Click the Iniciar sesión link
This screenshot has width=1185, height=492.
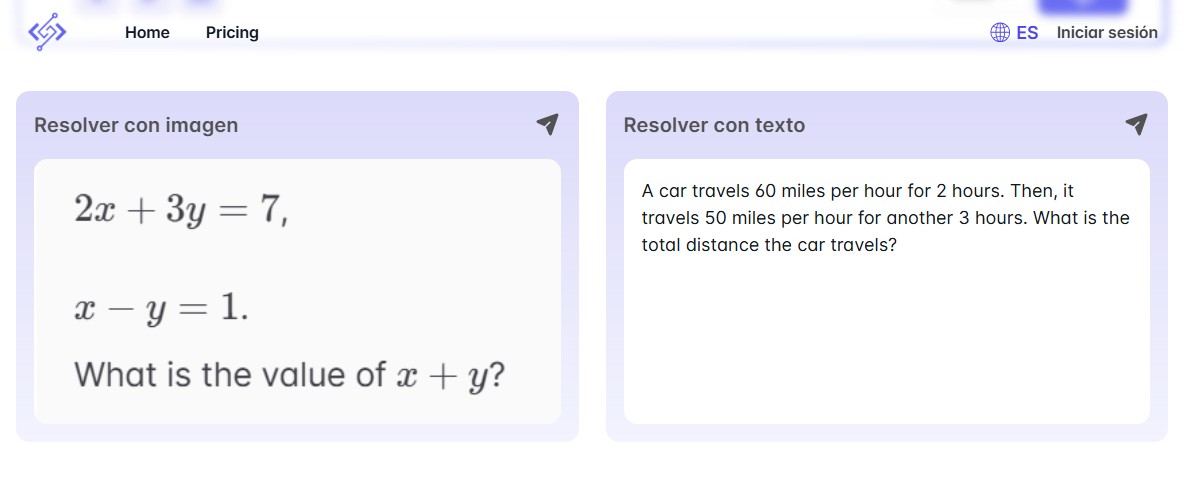(x=1107, y=32)
